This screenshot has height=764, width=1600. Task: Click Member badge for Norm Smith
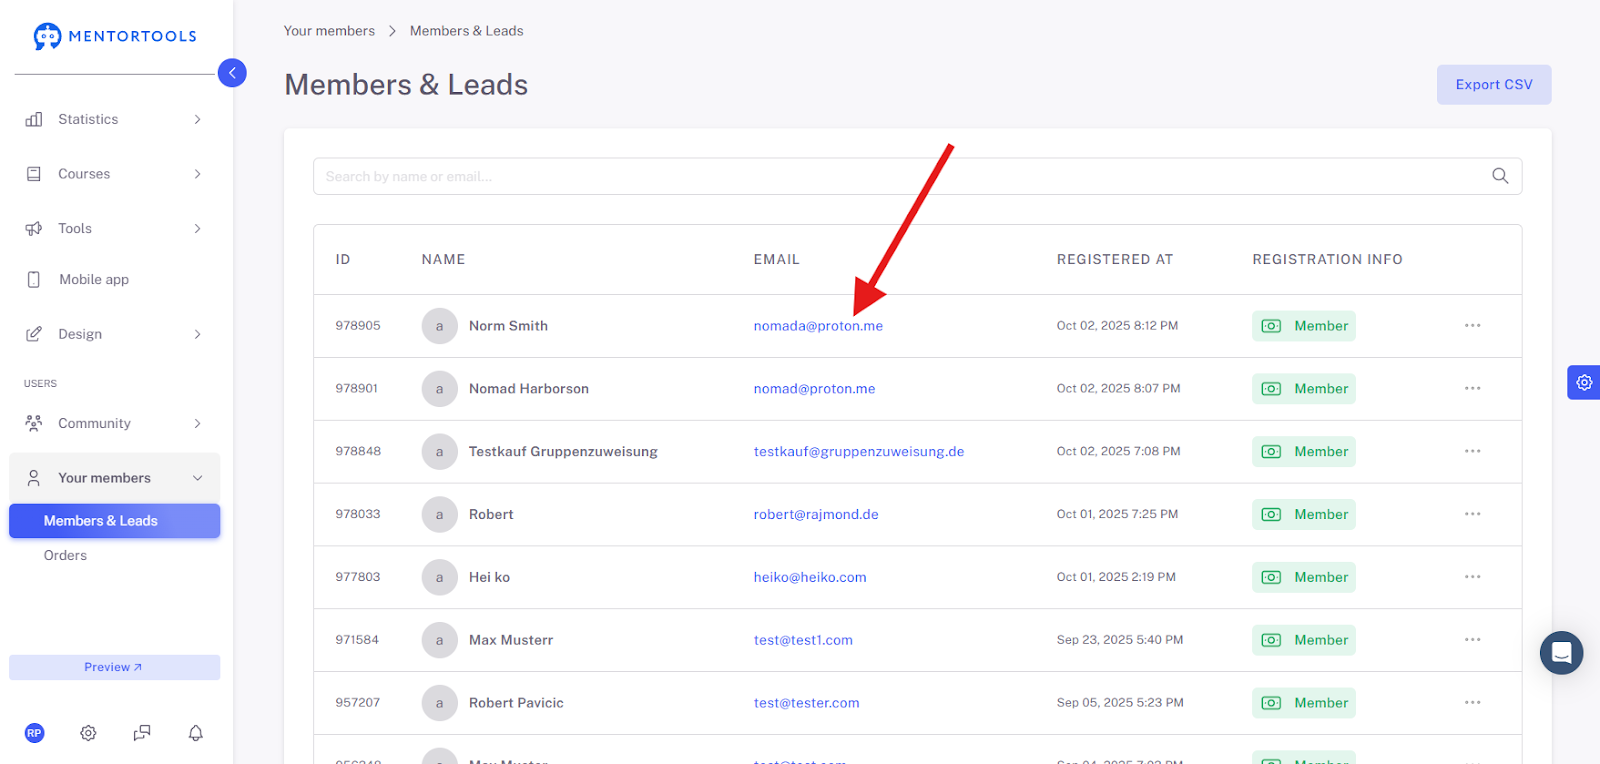pos(1304,326)
